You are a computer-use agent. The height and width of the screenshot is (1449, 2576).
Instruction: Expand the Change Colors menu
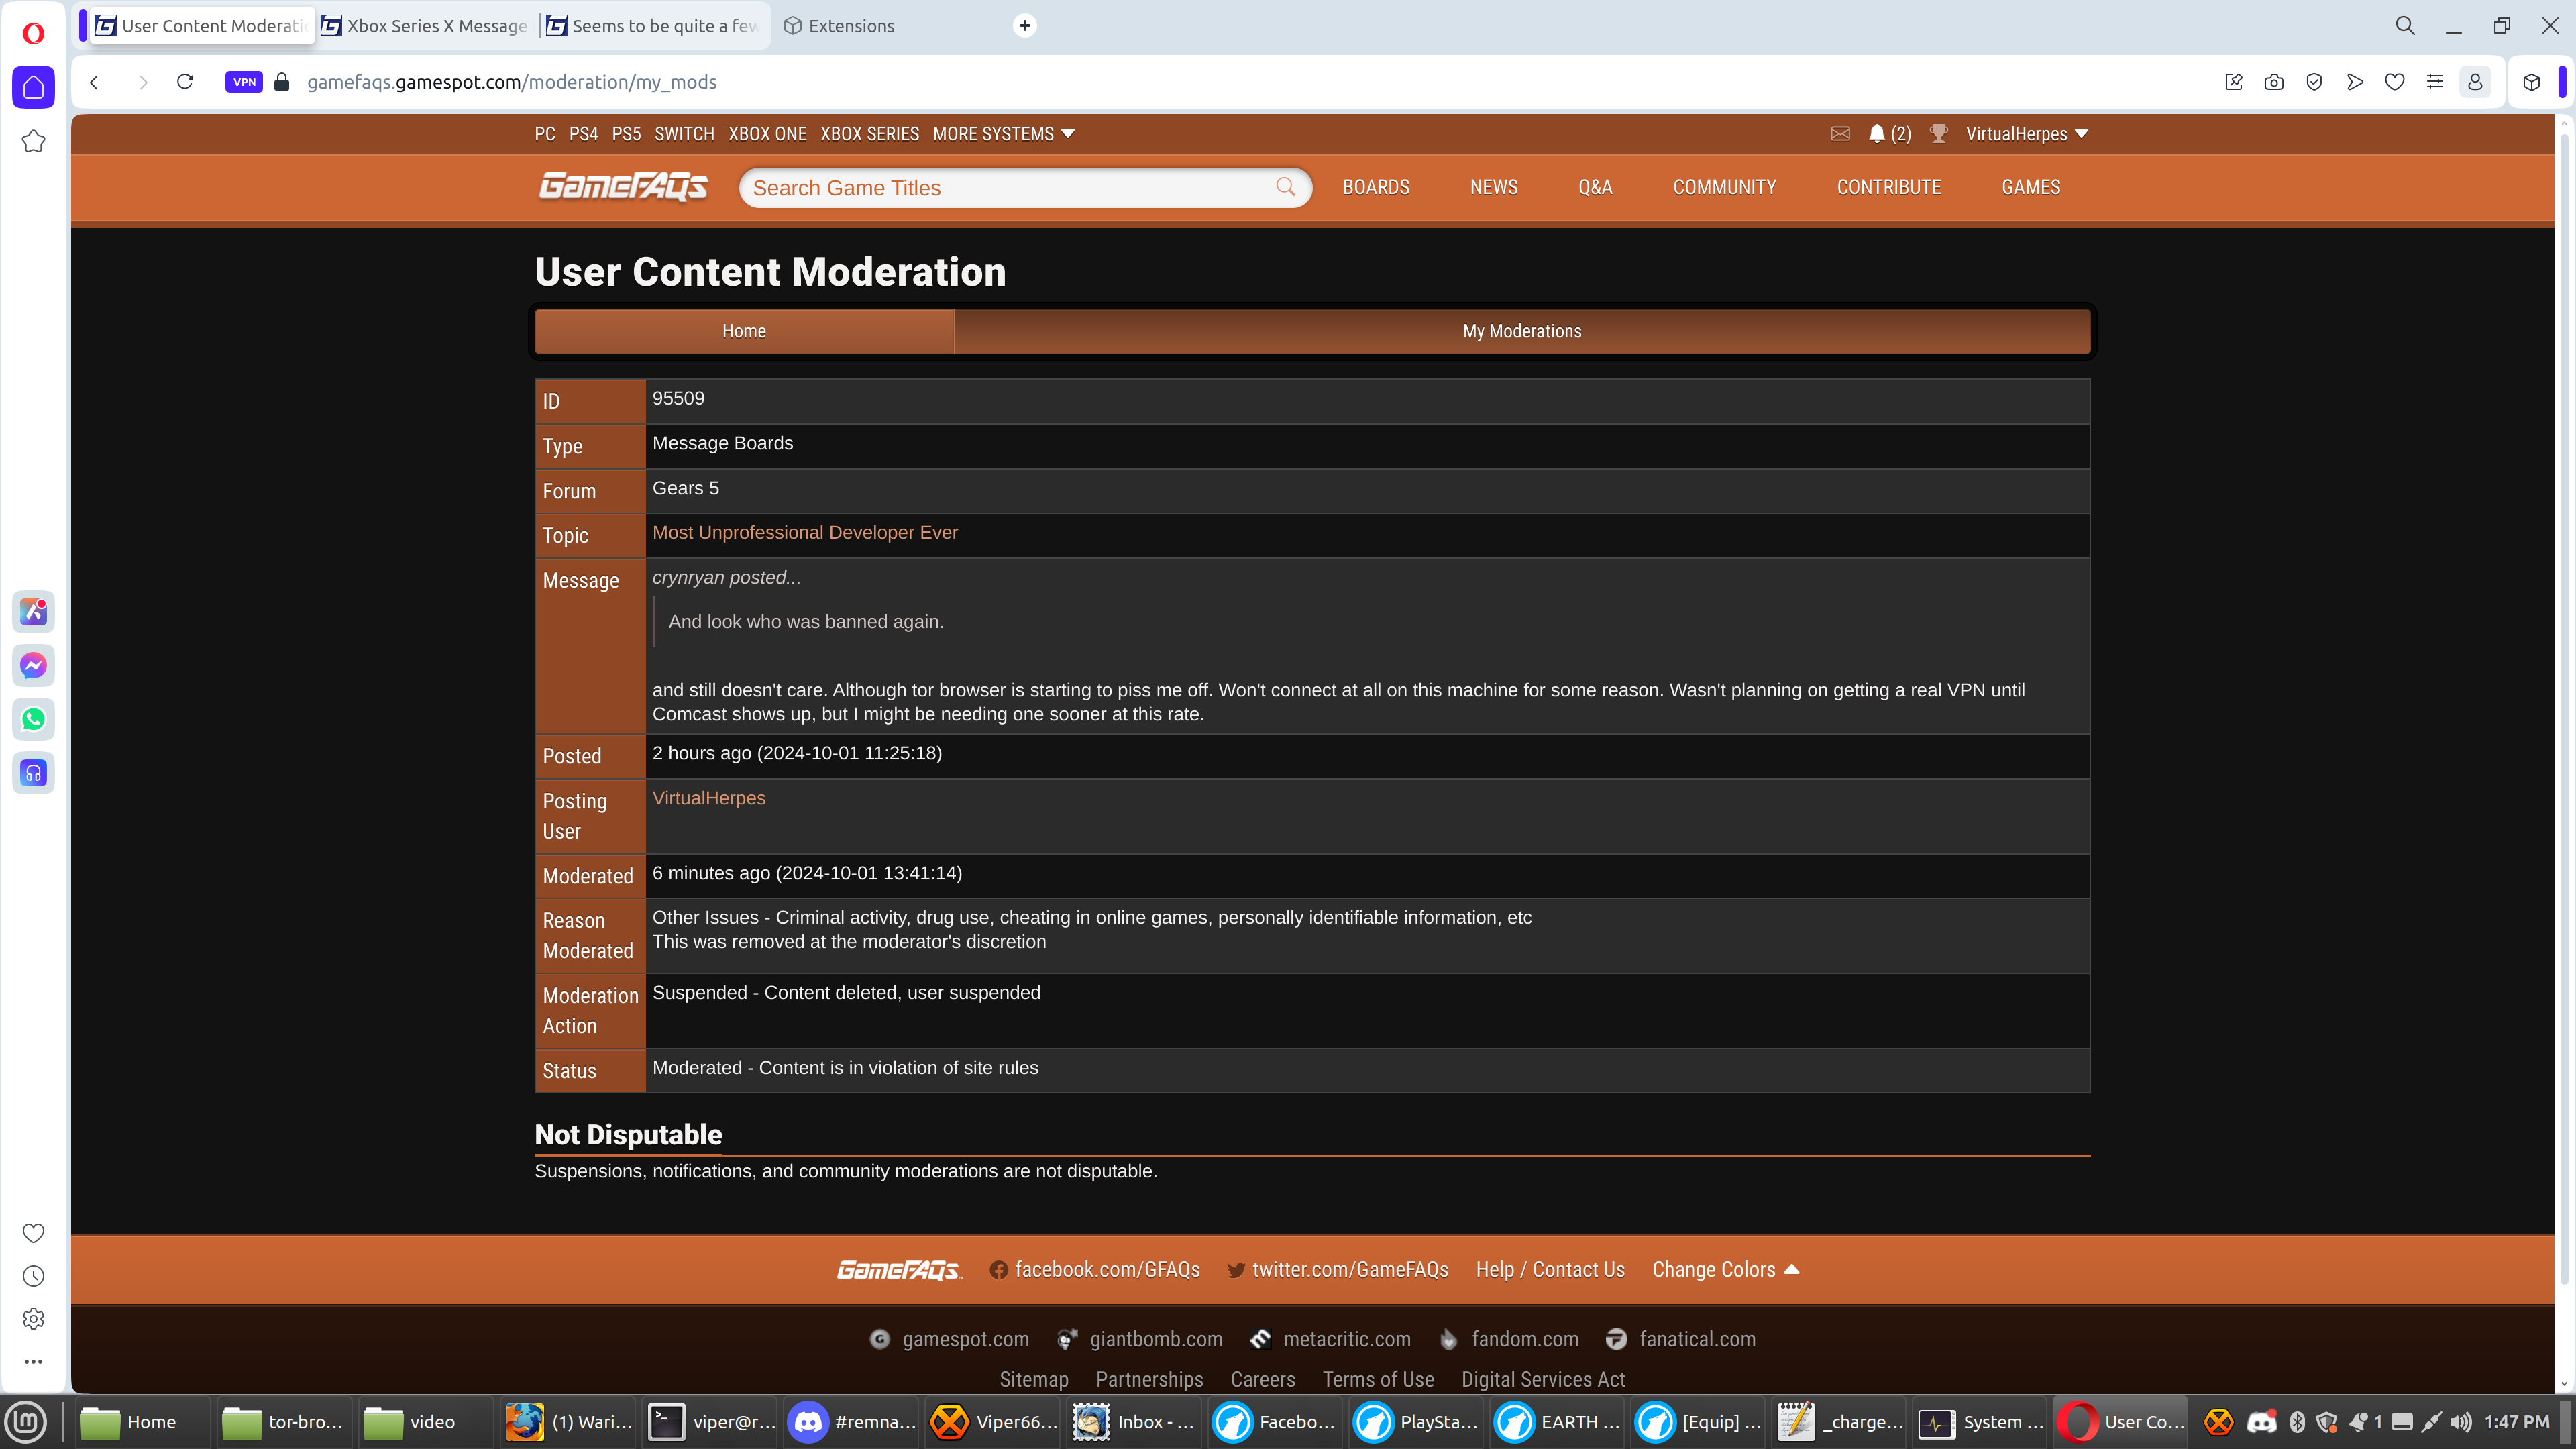1724,1269
